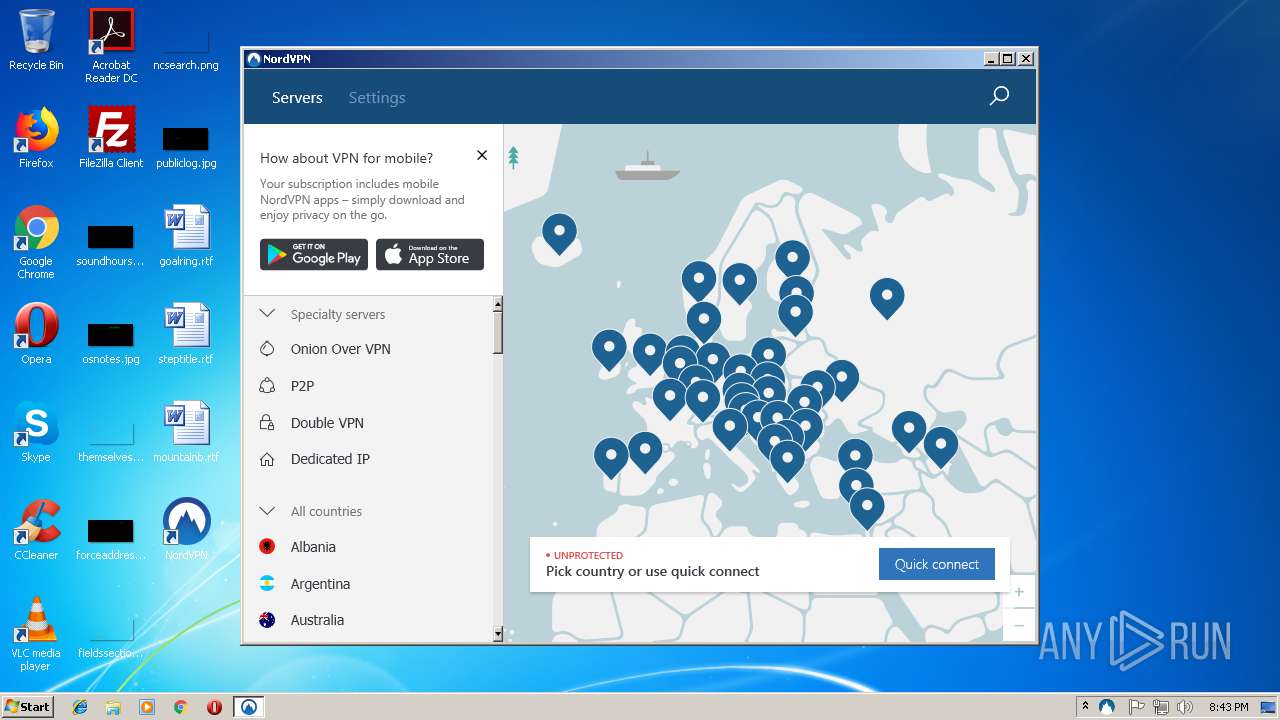The image size is (1280, 720).
Task: Collapse the All countries section chevron
Action: [267, 511]
